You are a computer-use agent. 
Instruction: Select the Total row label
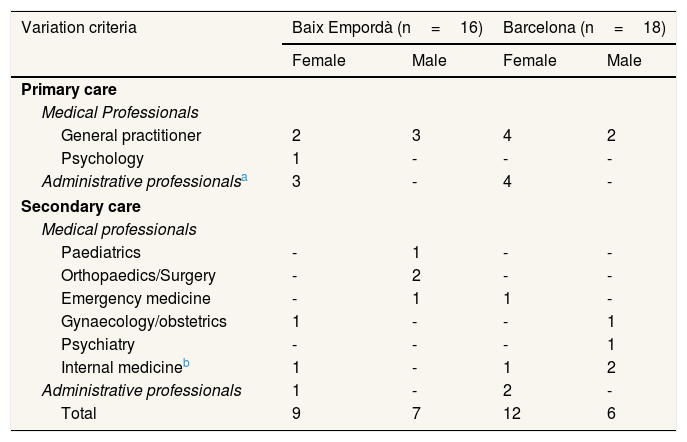(79, 412)
